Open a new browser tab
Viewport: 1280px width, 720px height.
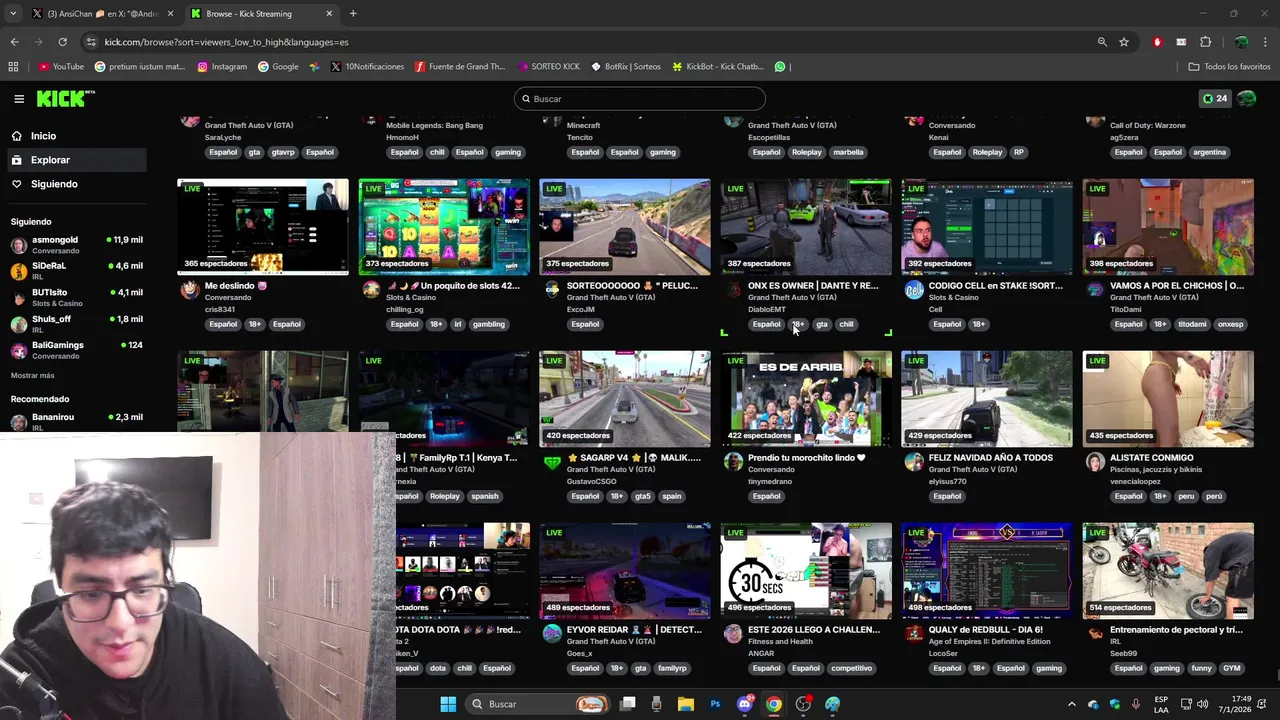(353, 14)
